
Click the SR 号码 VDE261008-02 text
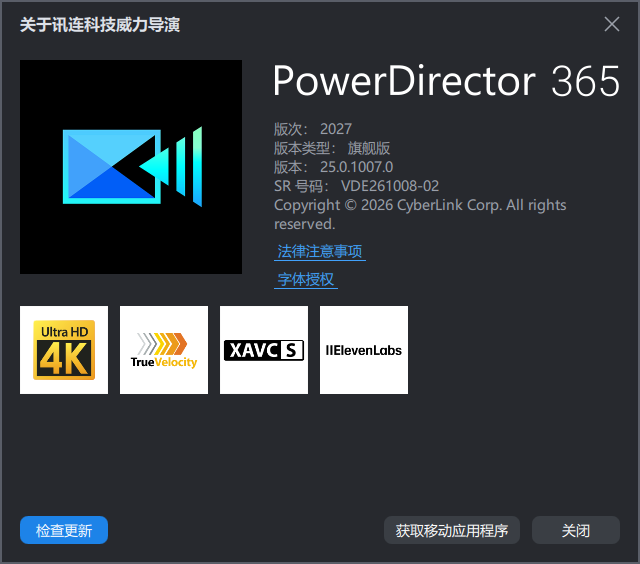coord(356,186)
